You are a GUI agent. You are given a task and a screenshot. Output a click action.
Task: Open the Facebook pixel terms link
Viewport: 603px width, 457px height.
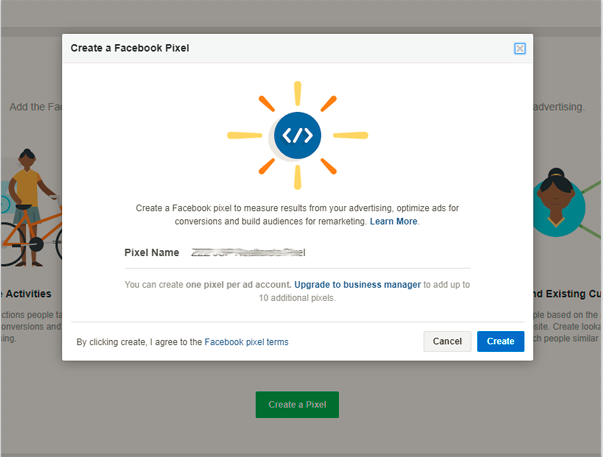[246, 342]
